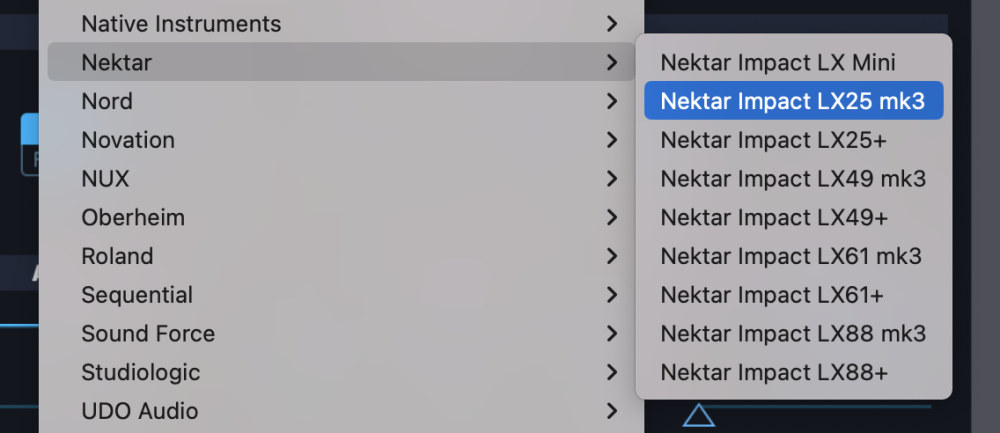Open the Novation submenu
The height and width of the screenshot is (433, 1000).
coord(128,140)
